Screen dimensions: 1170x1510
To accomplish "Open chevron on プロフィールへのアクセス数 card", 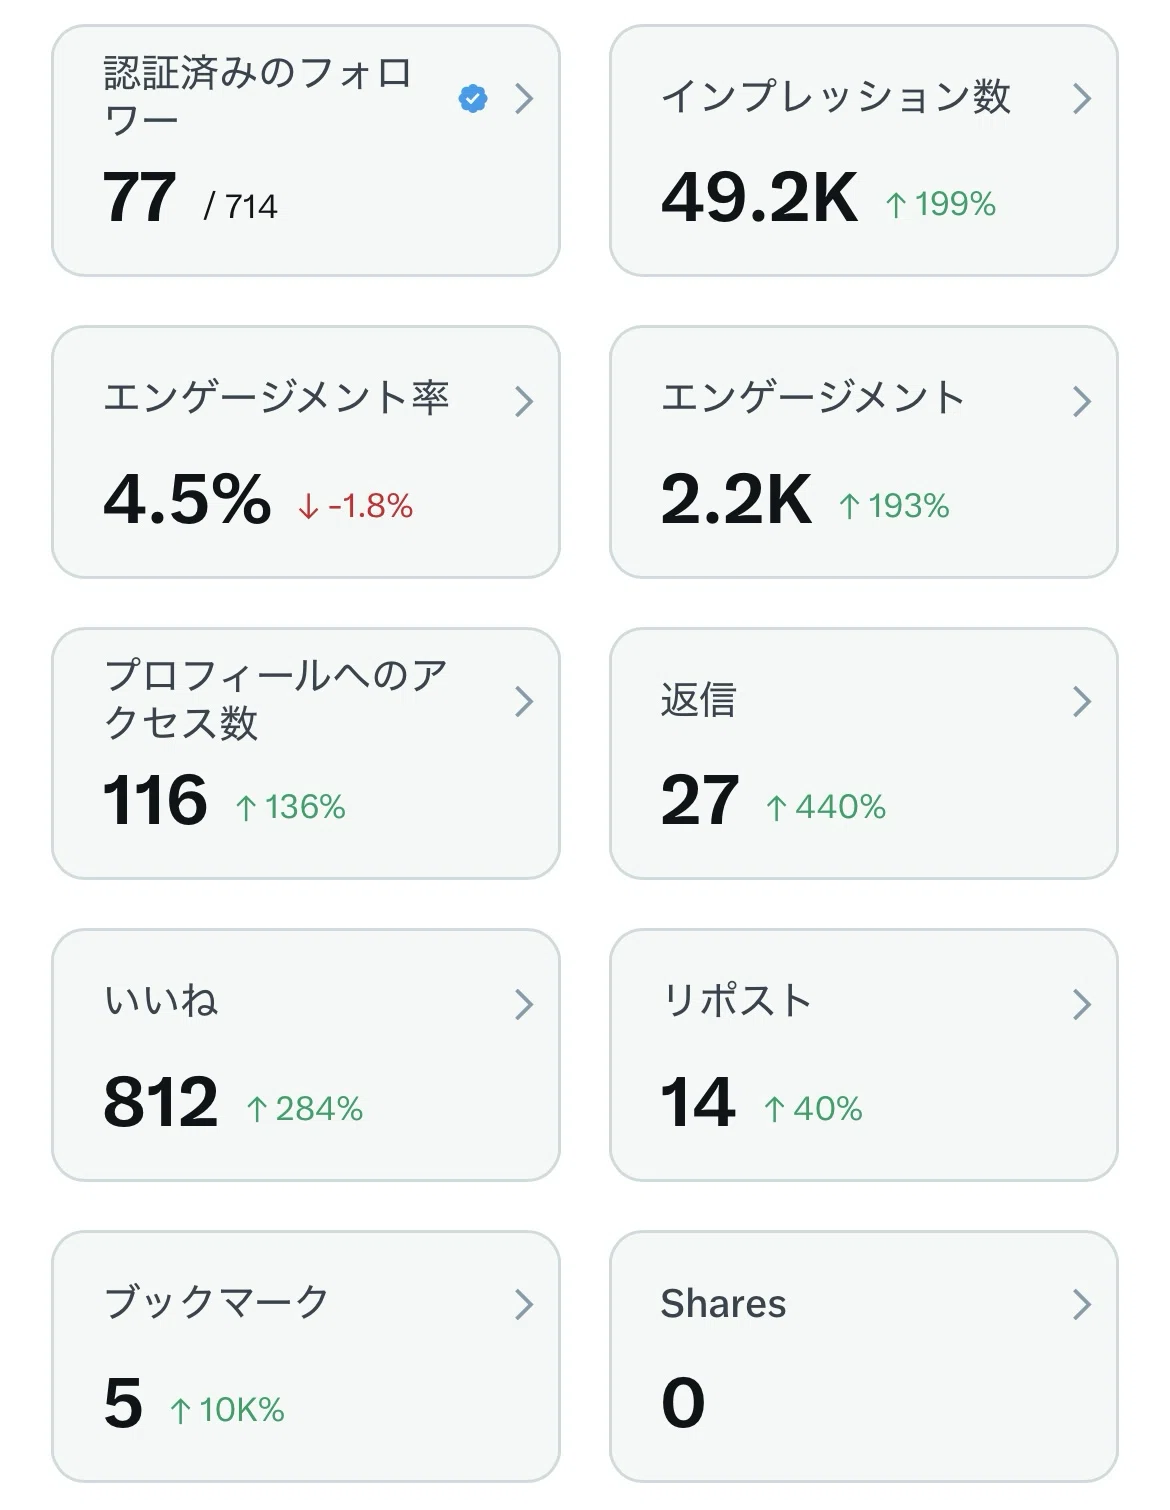I will pyautogui.click(x=524, y=702).
